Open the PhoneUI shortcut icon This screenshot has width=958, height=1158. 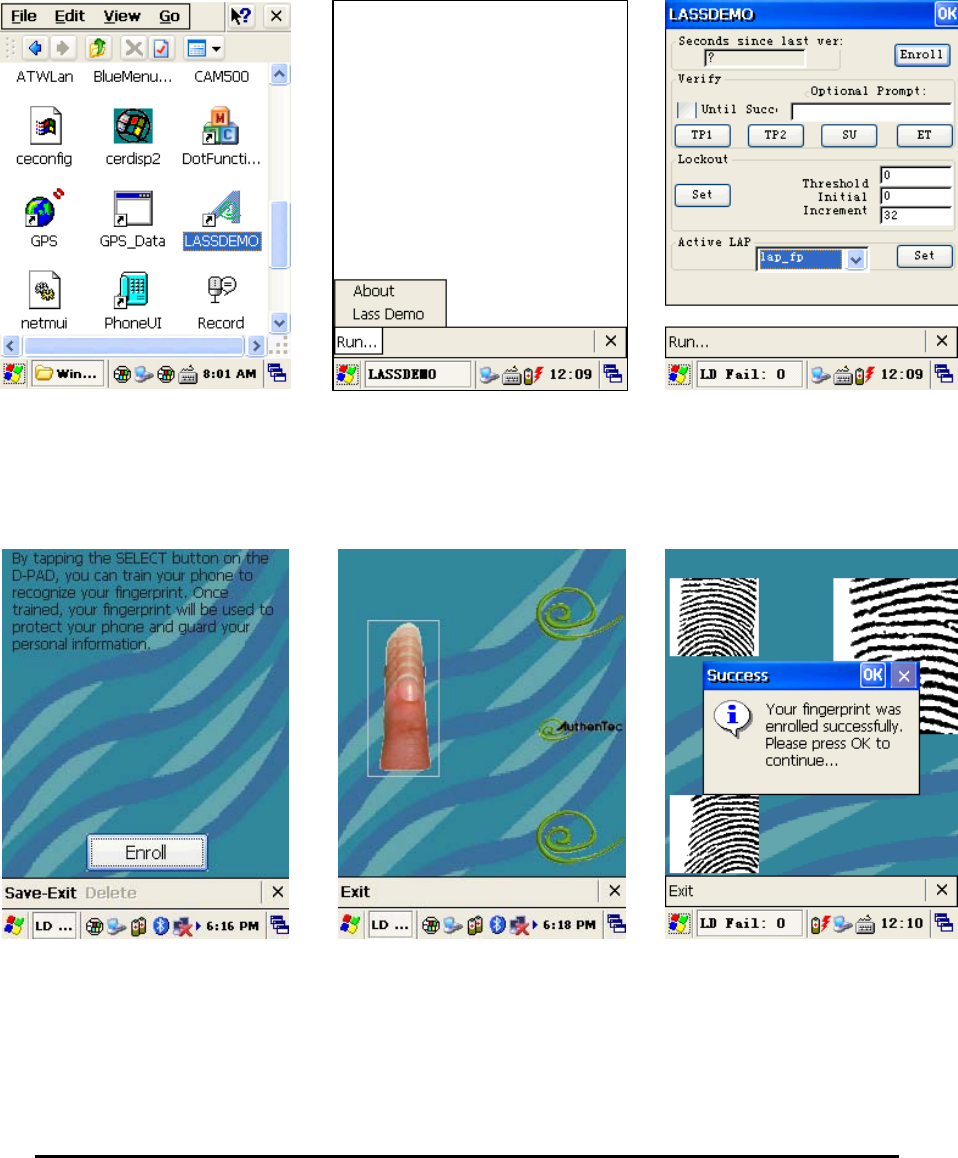coord(133,290)
